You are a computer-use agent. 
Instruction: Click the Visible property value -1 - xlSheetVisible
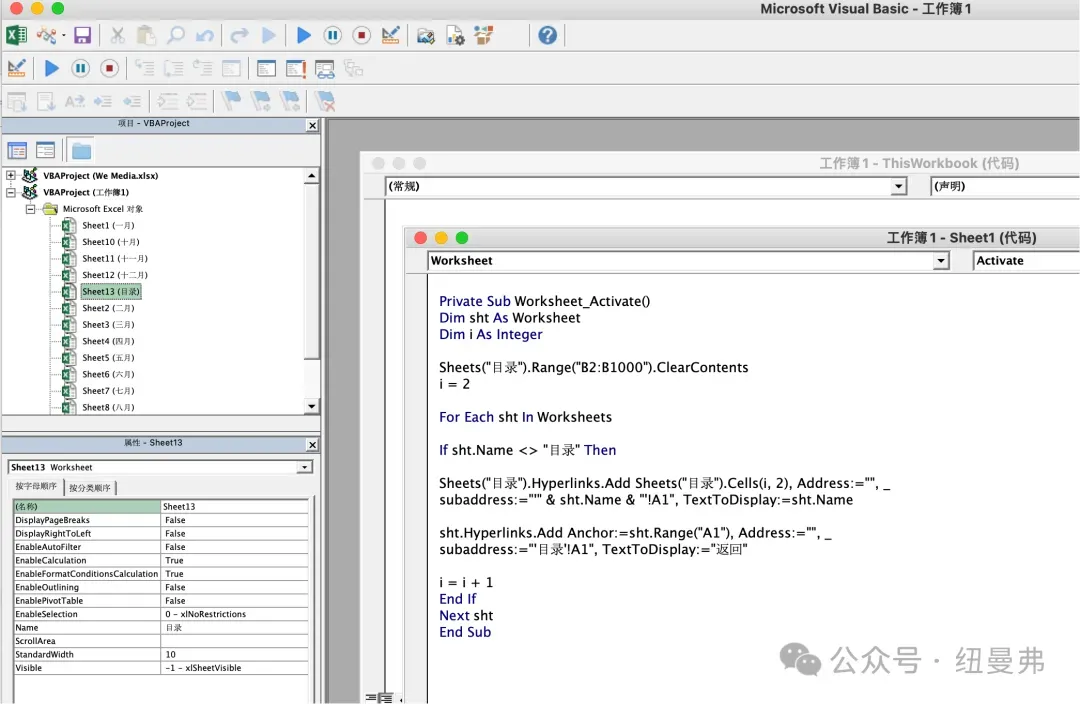click(234, 667)
